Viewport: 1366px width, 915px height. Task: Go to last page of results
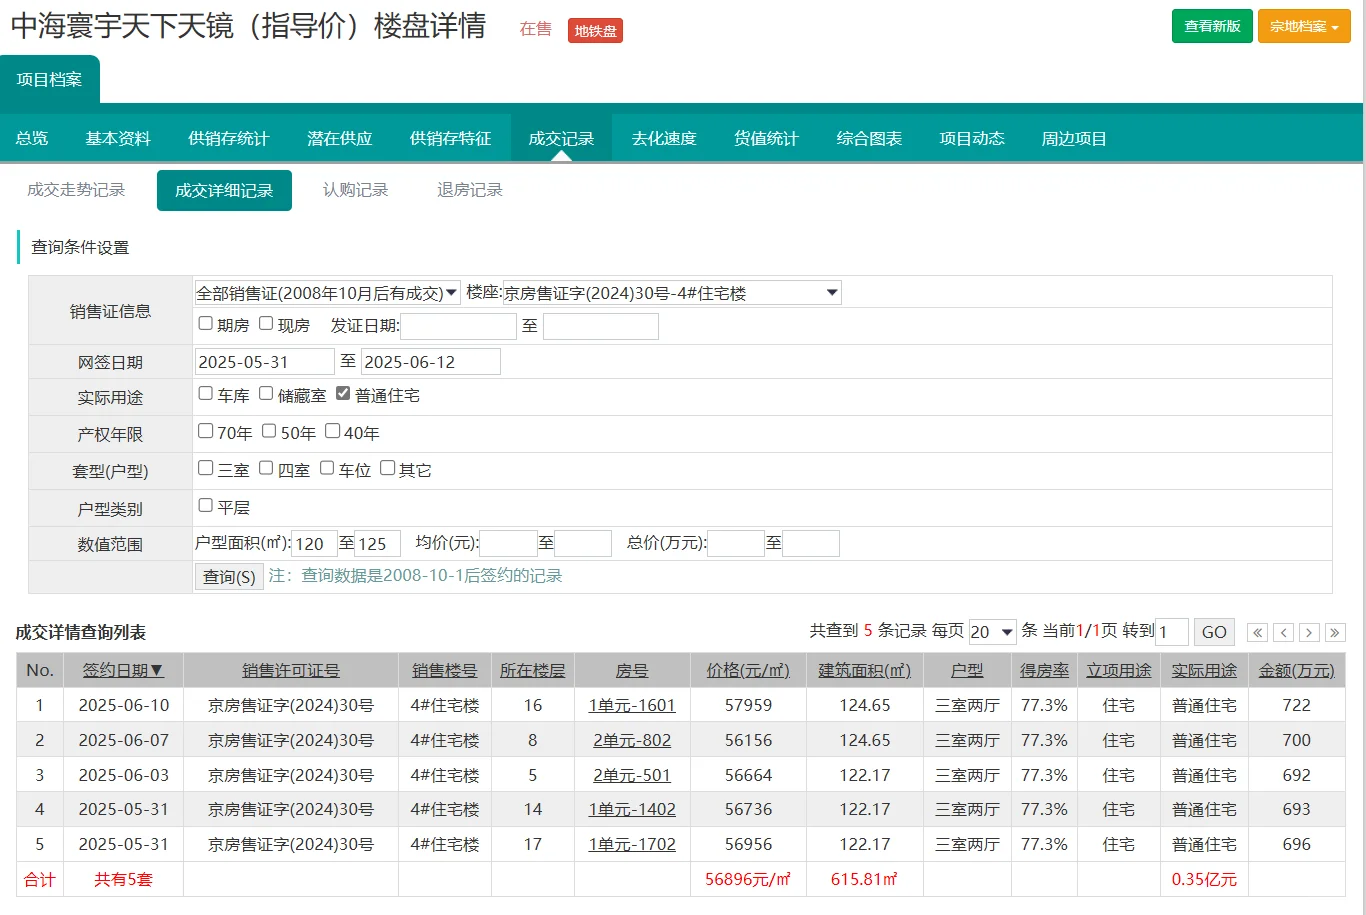[x=1335, y=632]
